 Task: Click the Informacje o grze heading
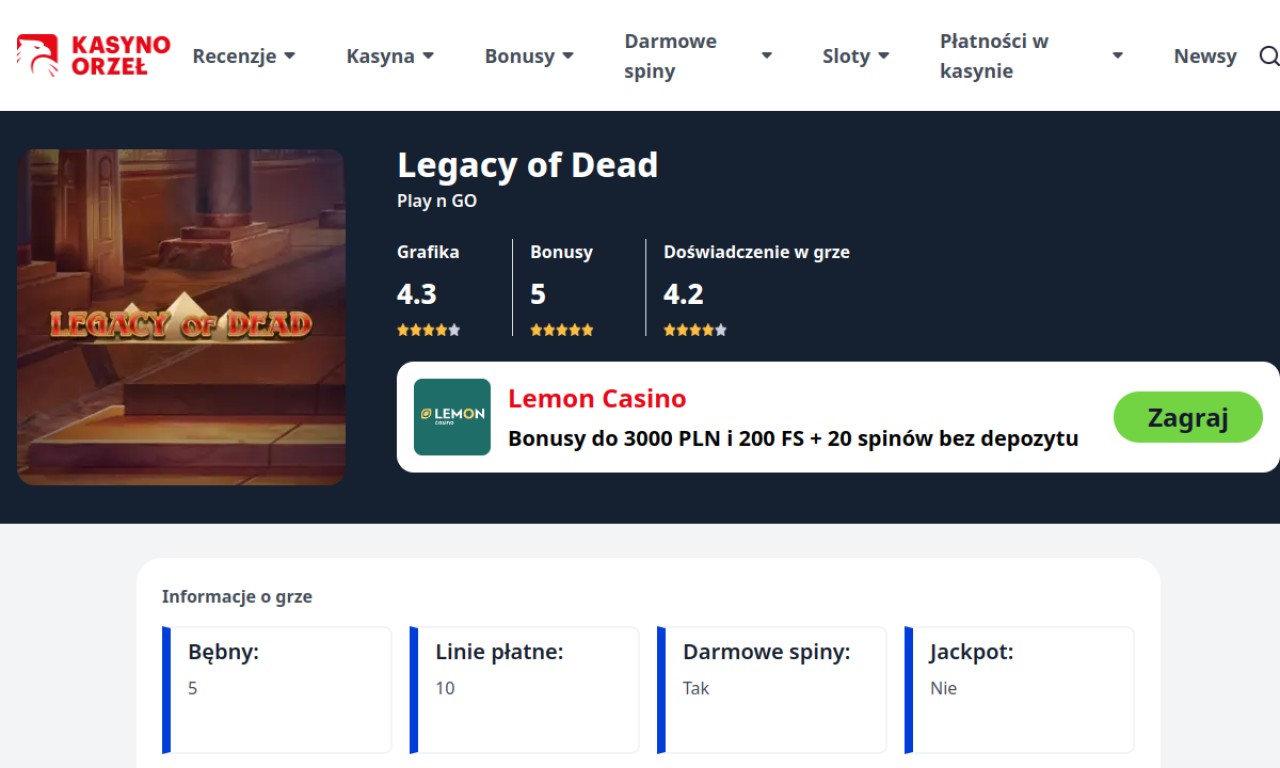(237, 597)
